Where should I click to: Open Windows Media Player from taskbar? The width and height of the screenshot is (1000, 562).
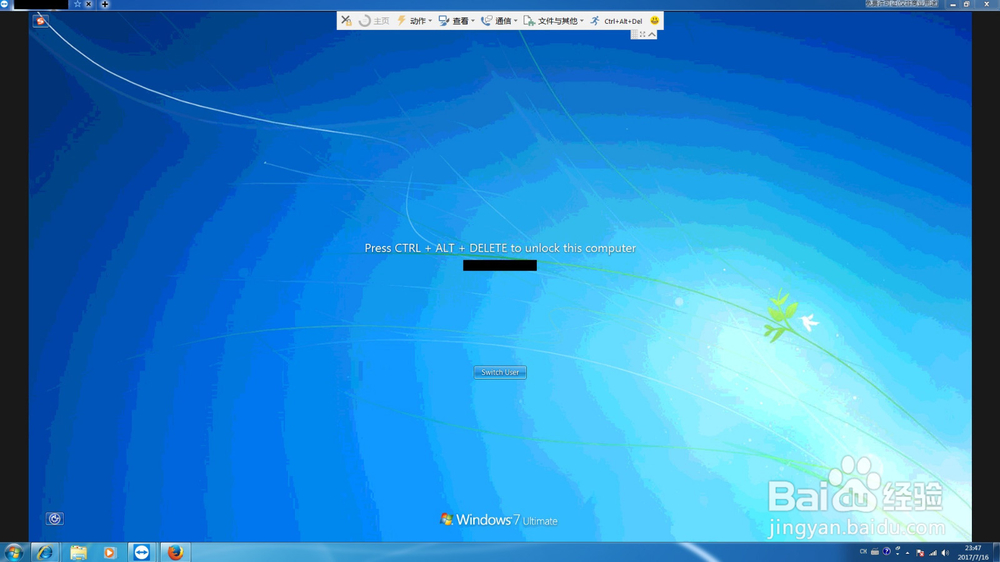(x=109, y=552)
